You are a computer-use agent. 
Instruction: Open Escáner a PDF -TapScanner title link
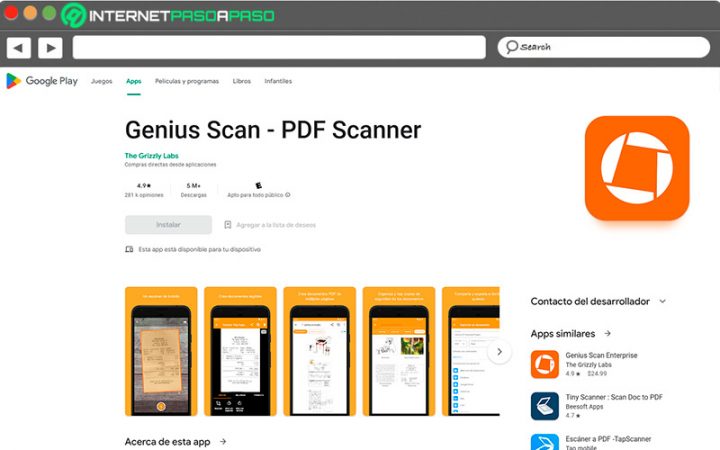(608, 439)
